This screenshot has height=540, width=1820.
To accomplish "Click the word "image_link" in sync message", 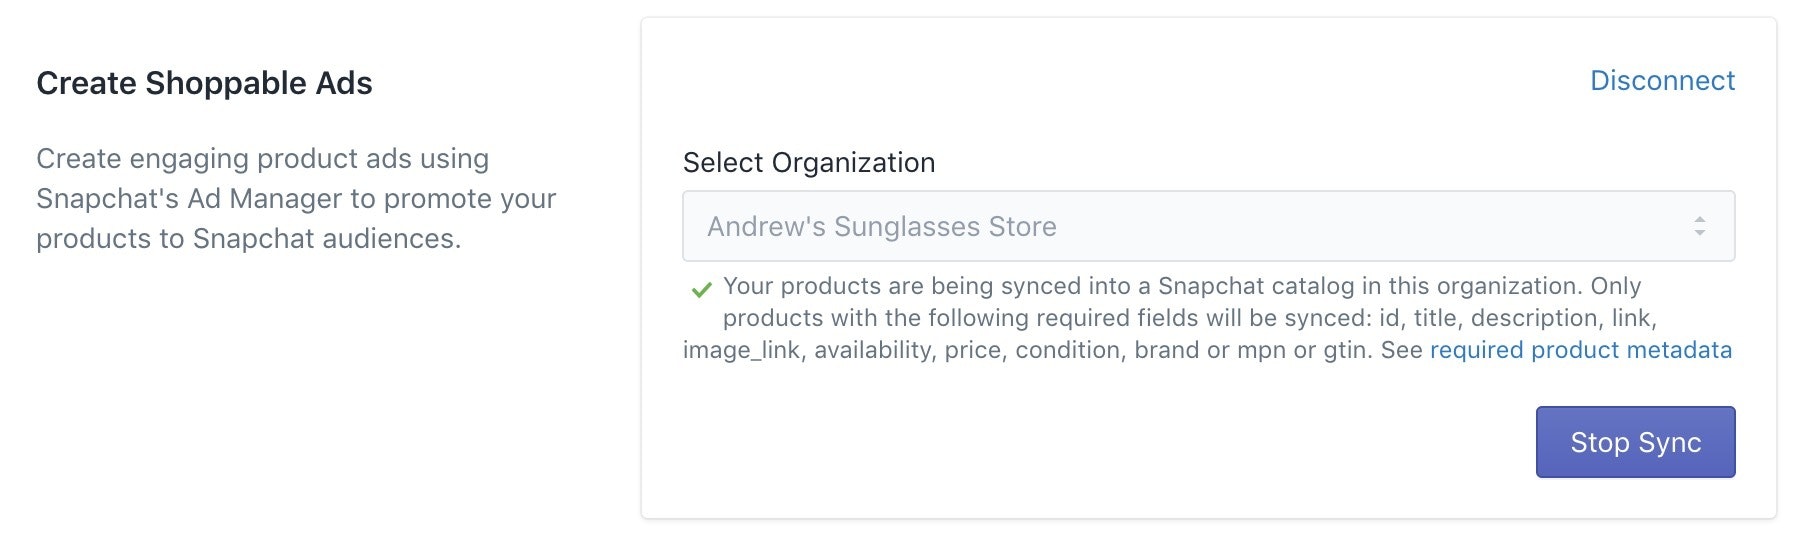I will 741,350.
